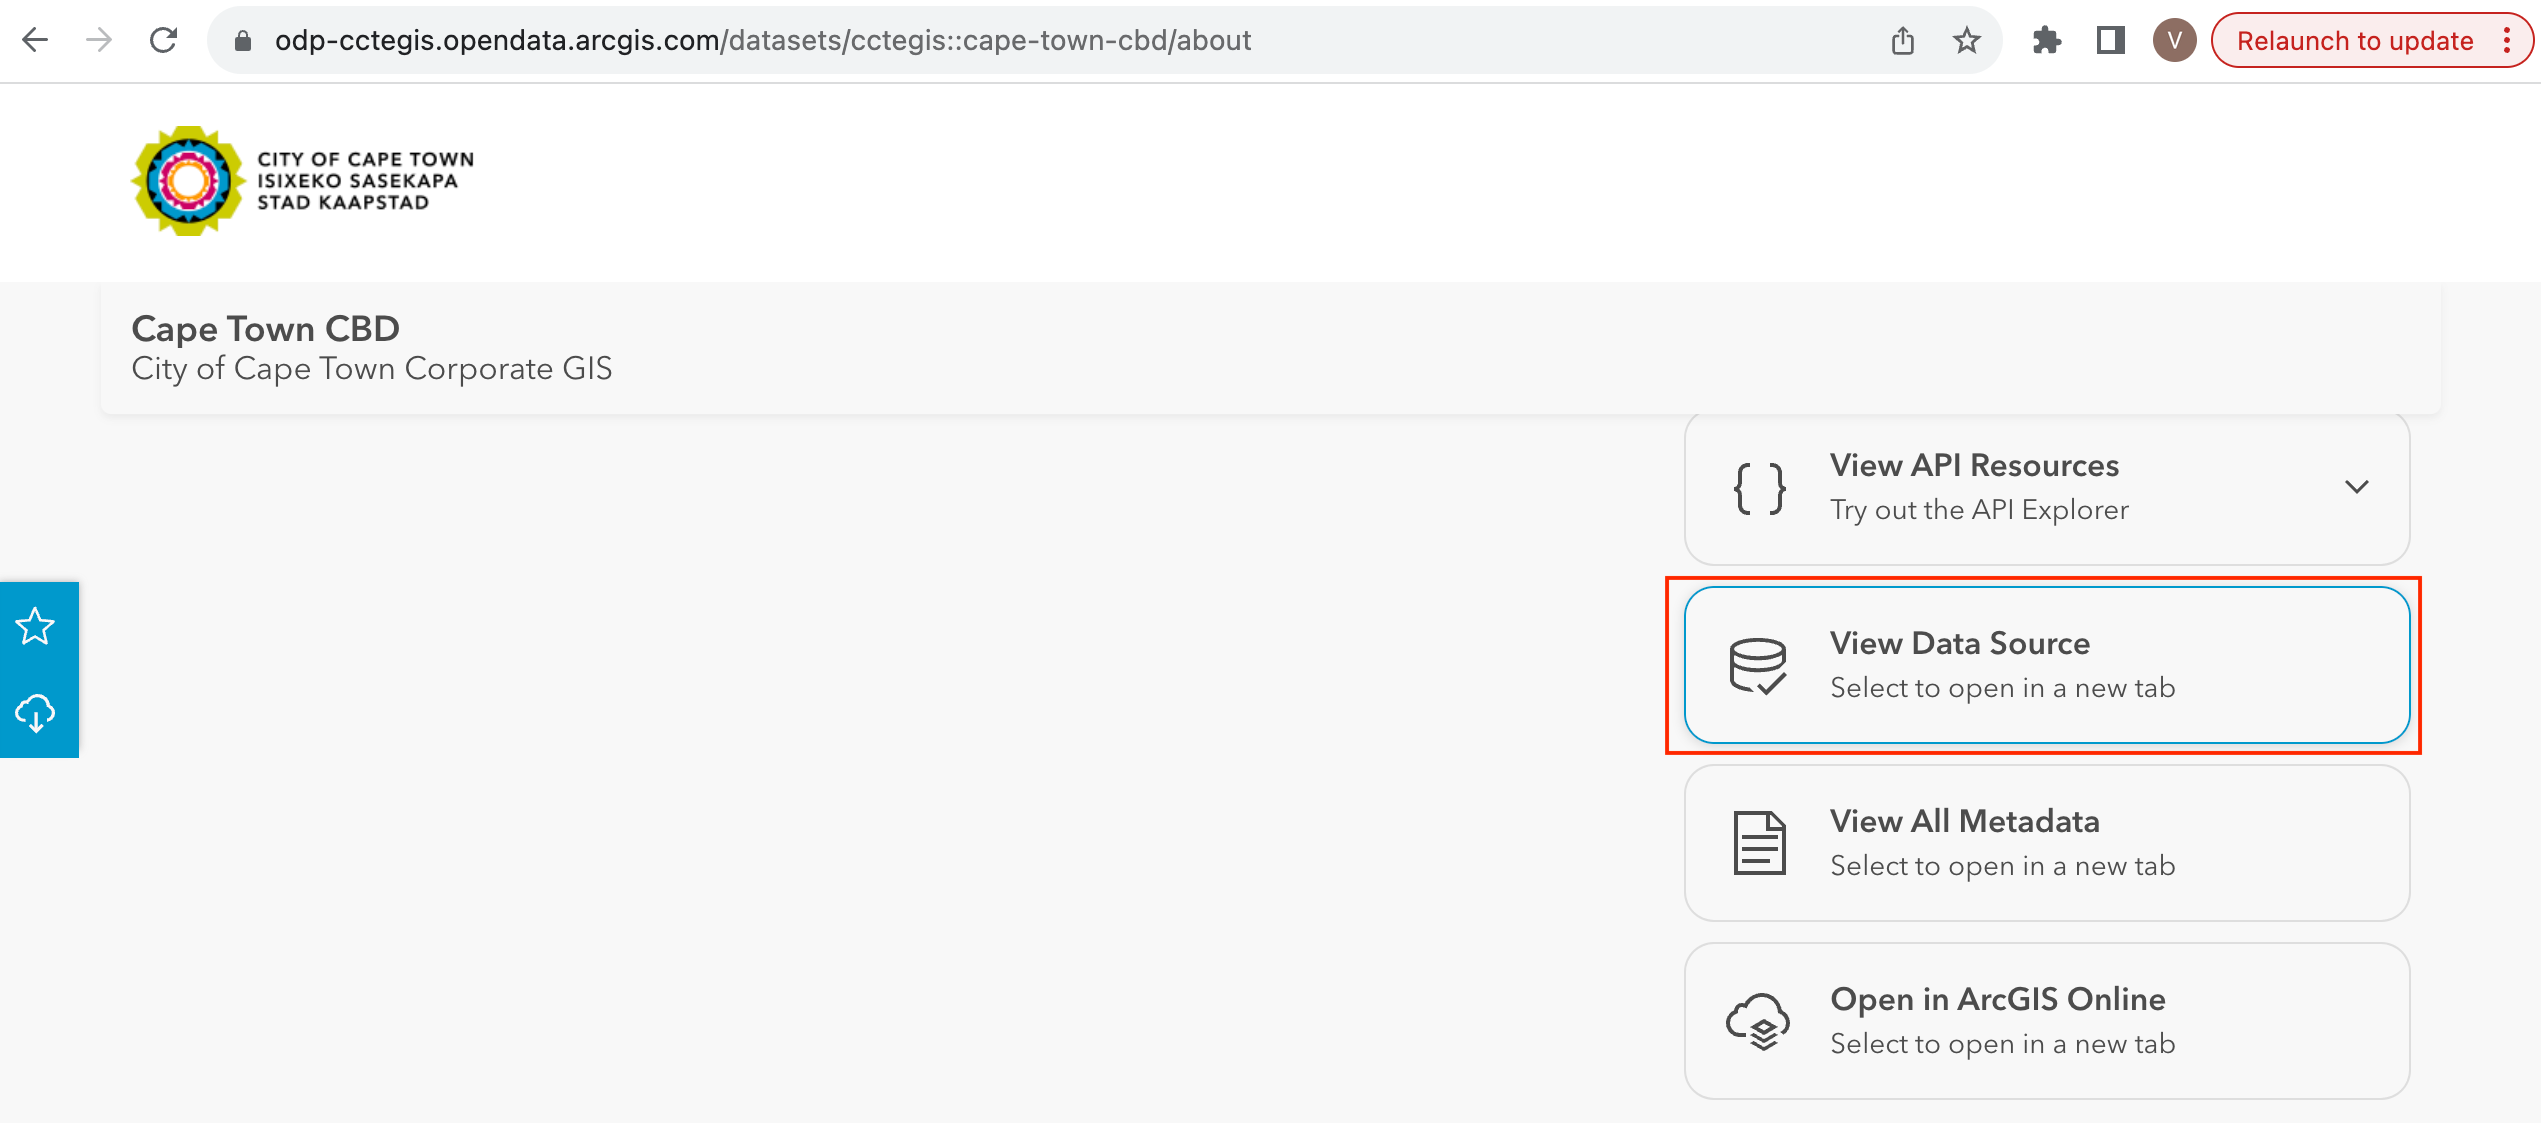Screen dimensions: 2541x1123
Task: Expand the View API Resources chevron
Action: coord(2356,487)
